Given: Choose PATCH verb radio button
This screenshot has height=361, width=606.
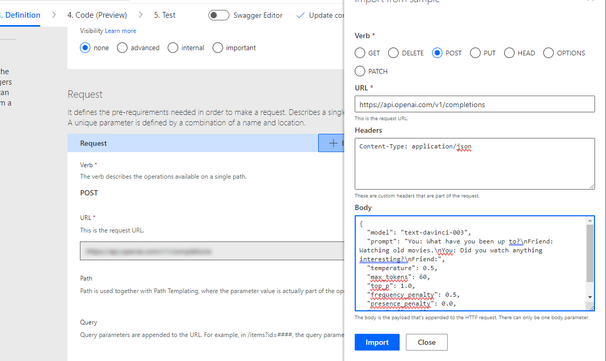Looking at the screenshot, I should [x=360, y=71].
